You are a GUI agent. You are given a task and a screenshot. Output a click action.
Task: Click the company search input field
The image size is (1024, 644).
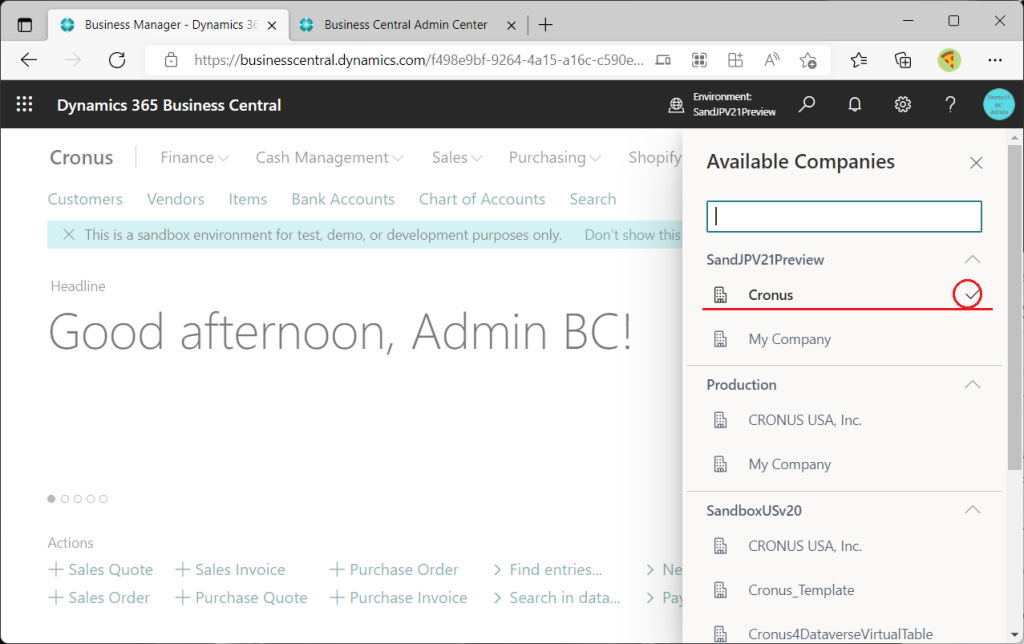point(844,216)
